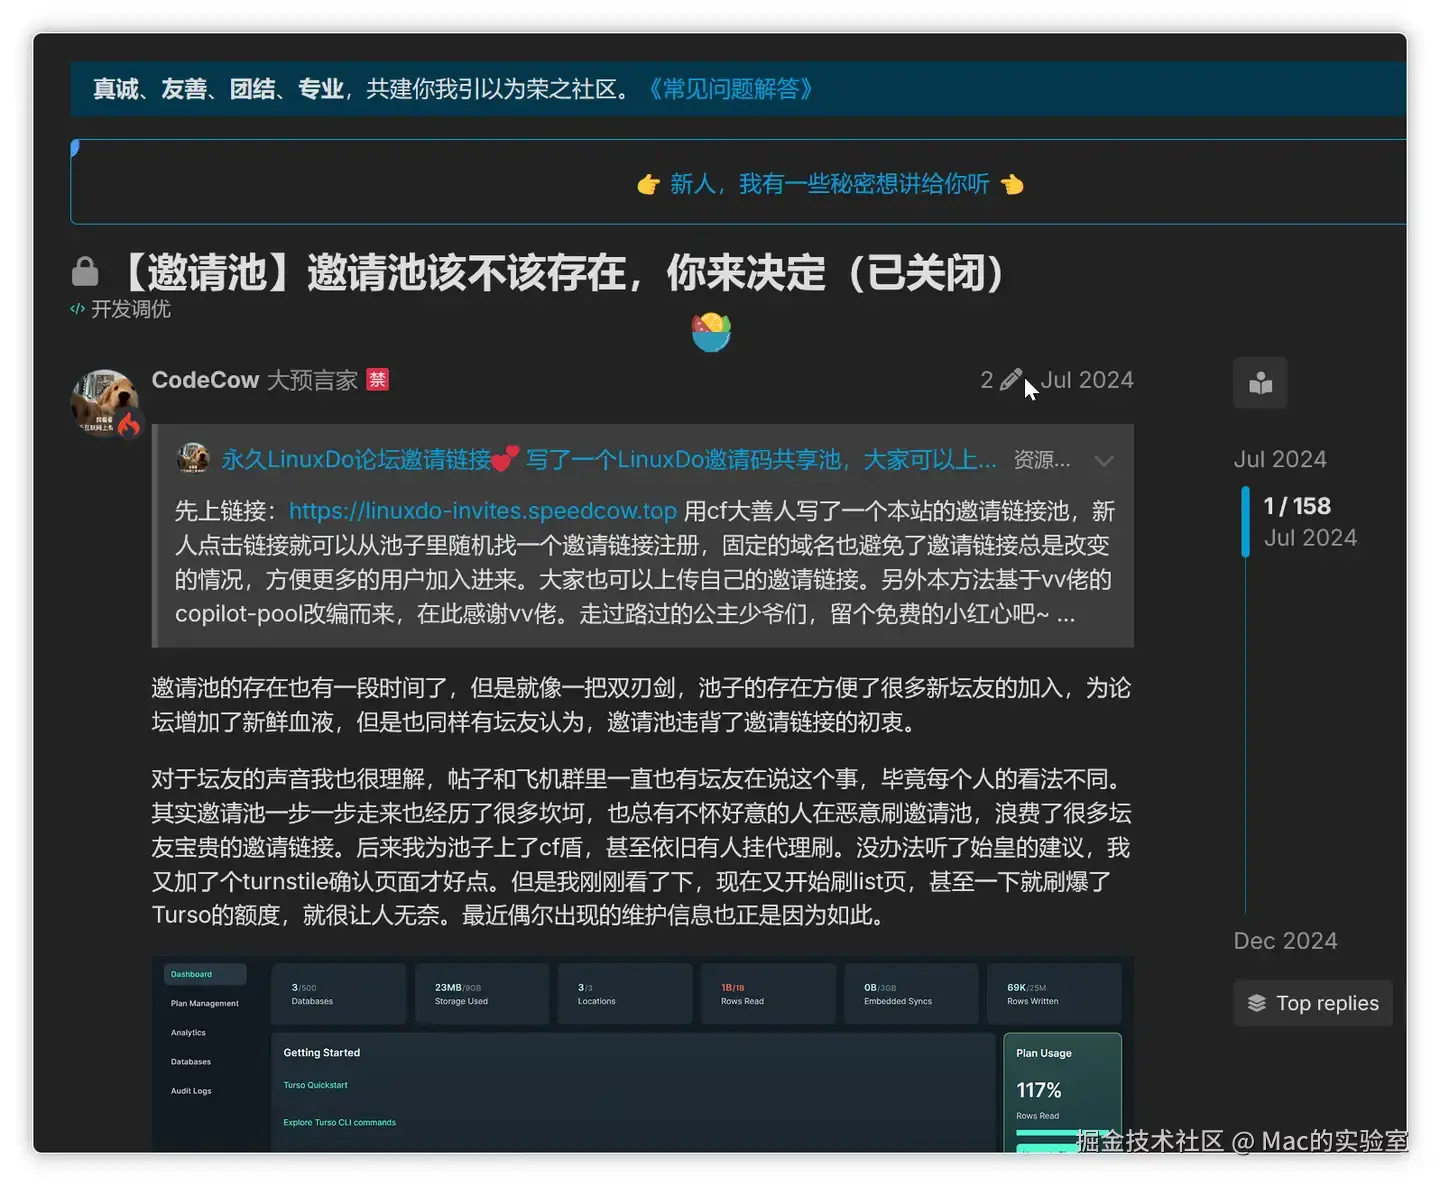Click the layers icon on Top replies

(x=1257, y=1003)
